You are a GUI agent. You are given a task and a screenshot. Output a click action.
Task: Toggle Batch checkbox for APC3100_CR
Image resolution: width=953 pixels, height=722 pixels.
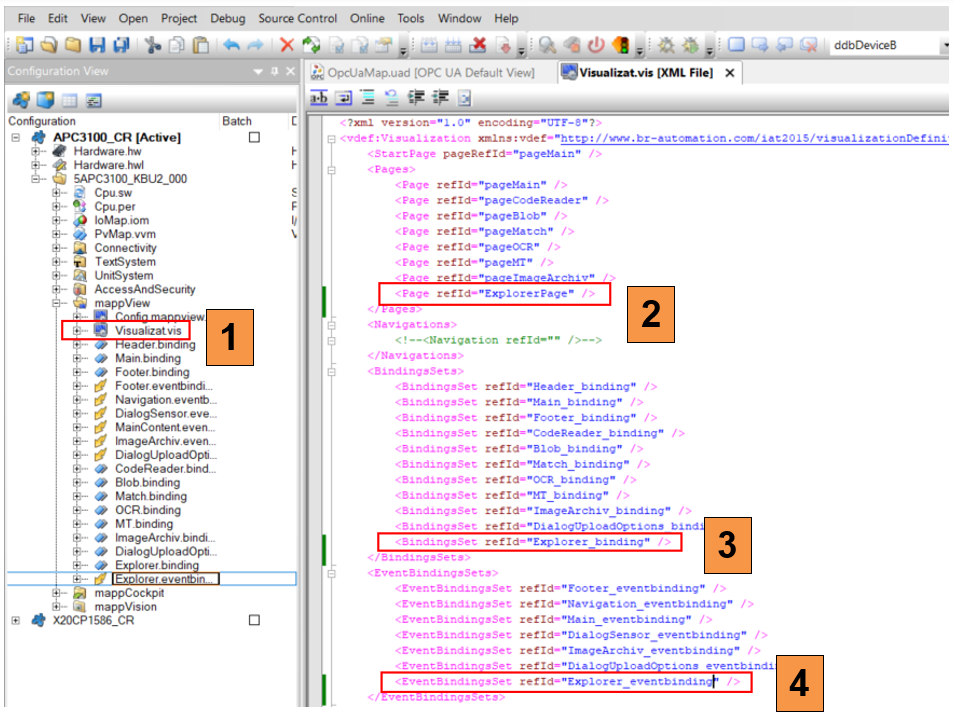[x=254, y=137]
